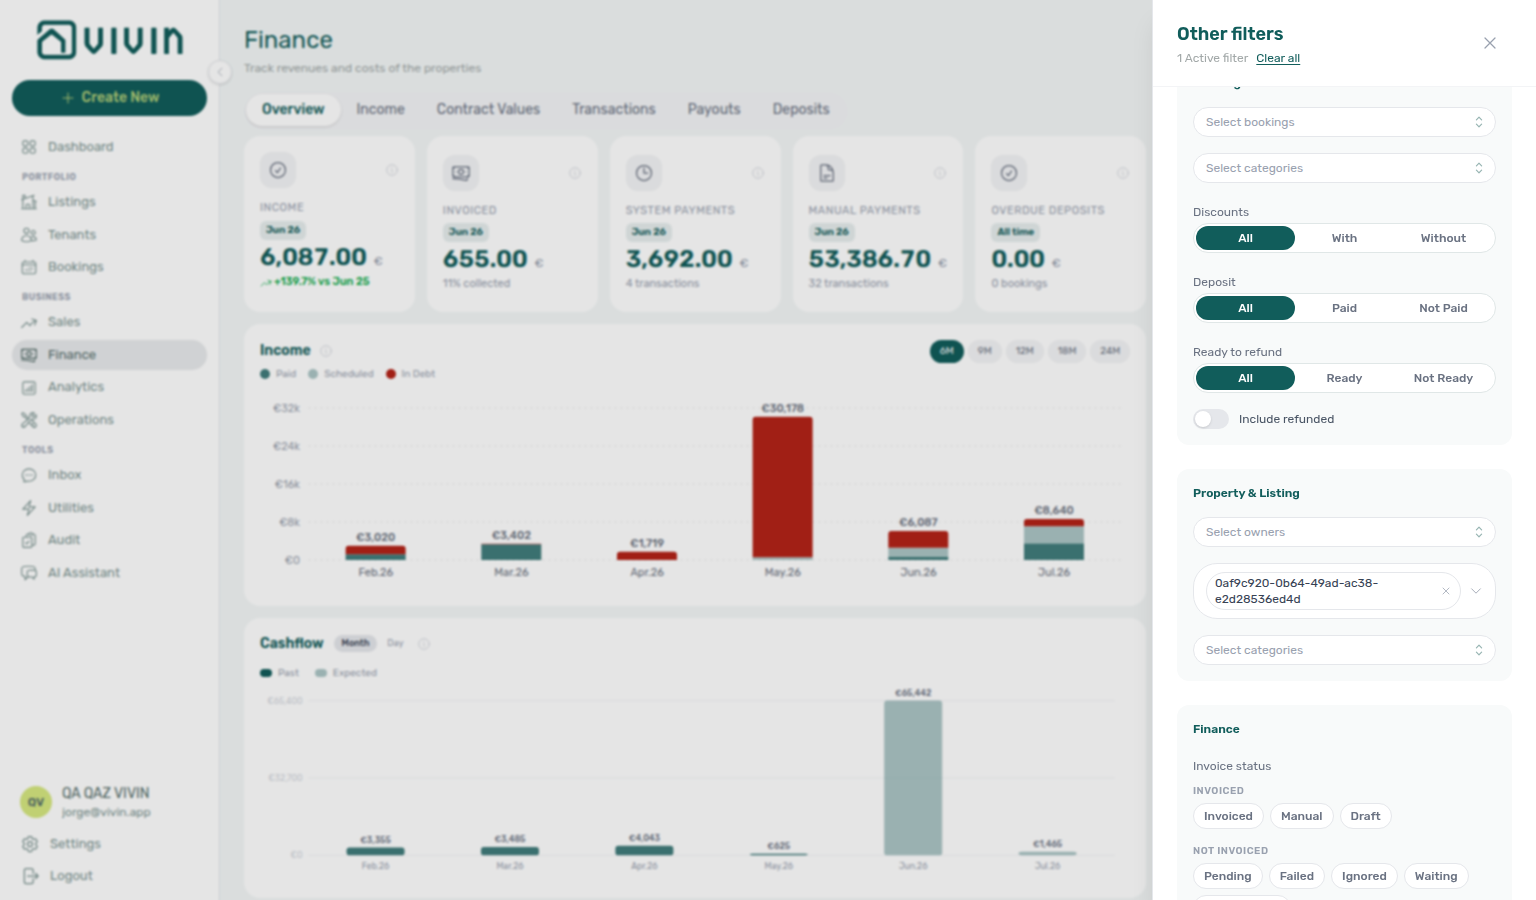Click the Vivin logo

coord(110,40)
